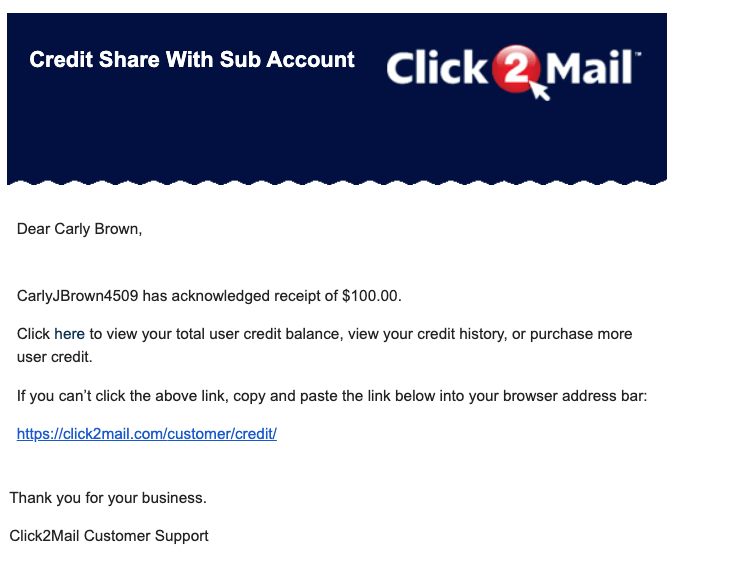Click the word Click in the logo
Screen dimensions: 732x561
[x=437, y=68]
